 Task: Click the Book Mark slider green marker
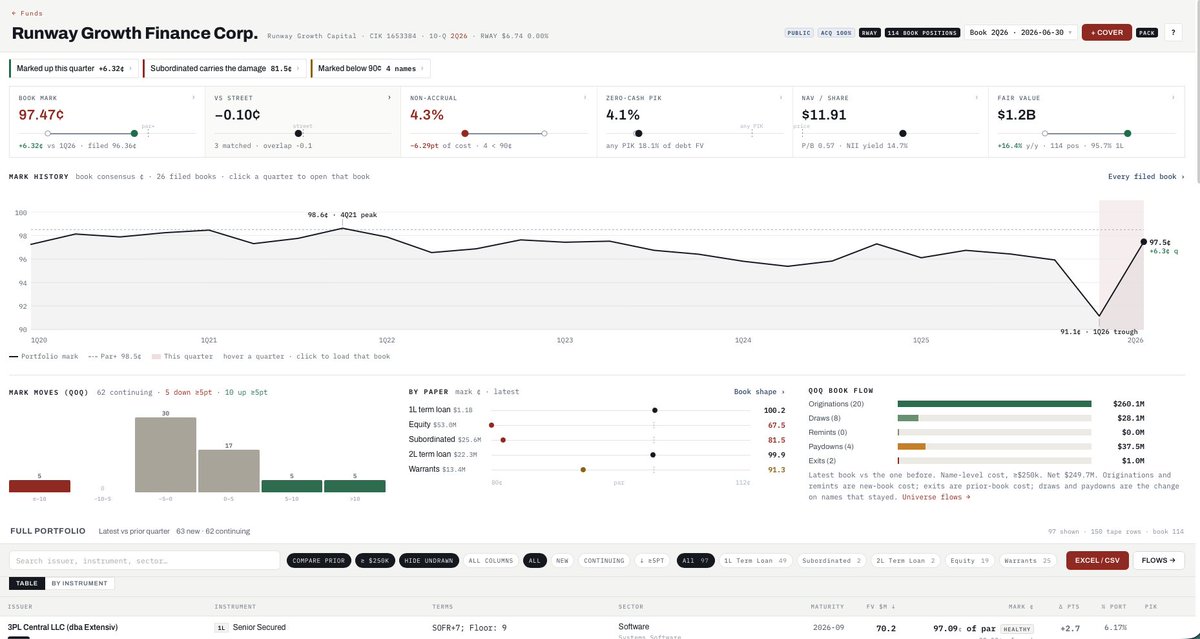point(134,133)
